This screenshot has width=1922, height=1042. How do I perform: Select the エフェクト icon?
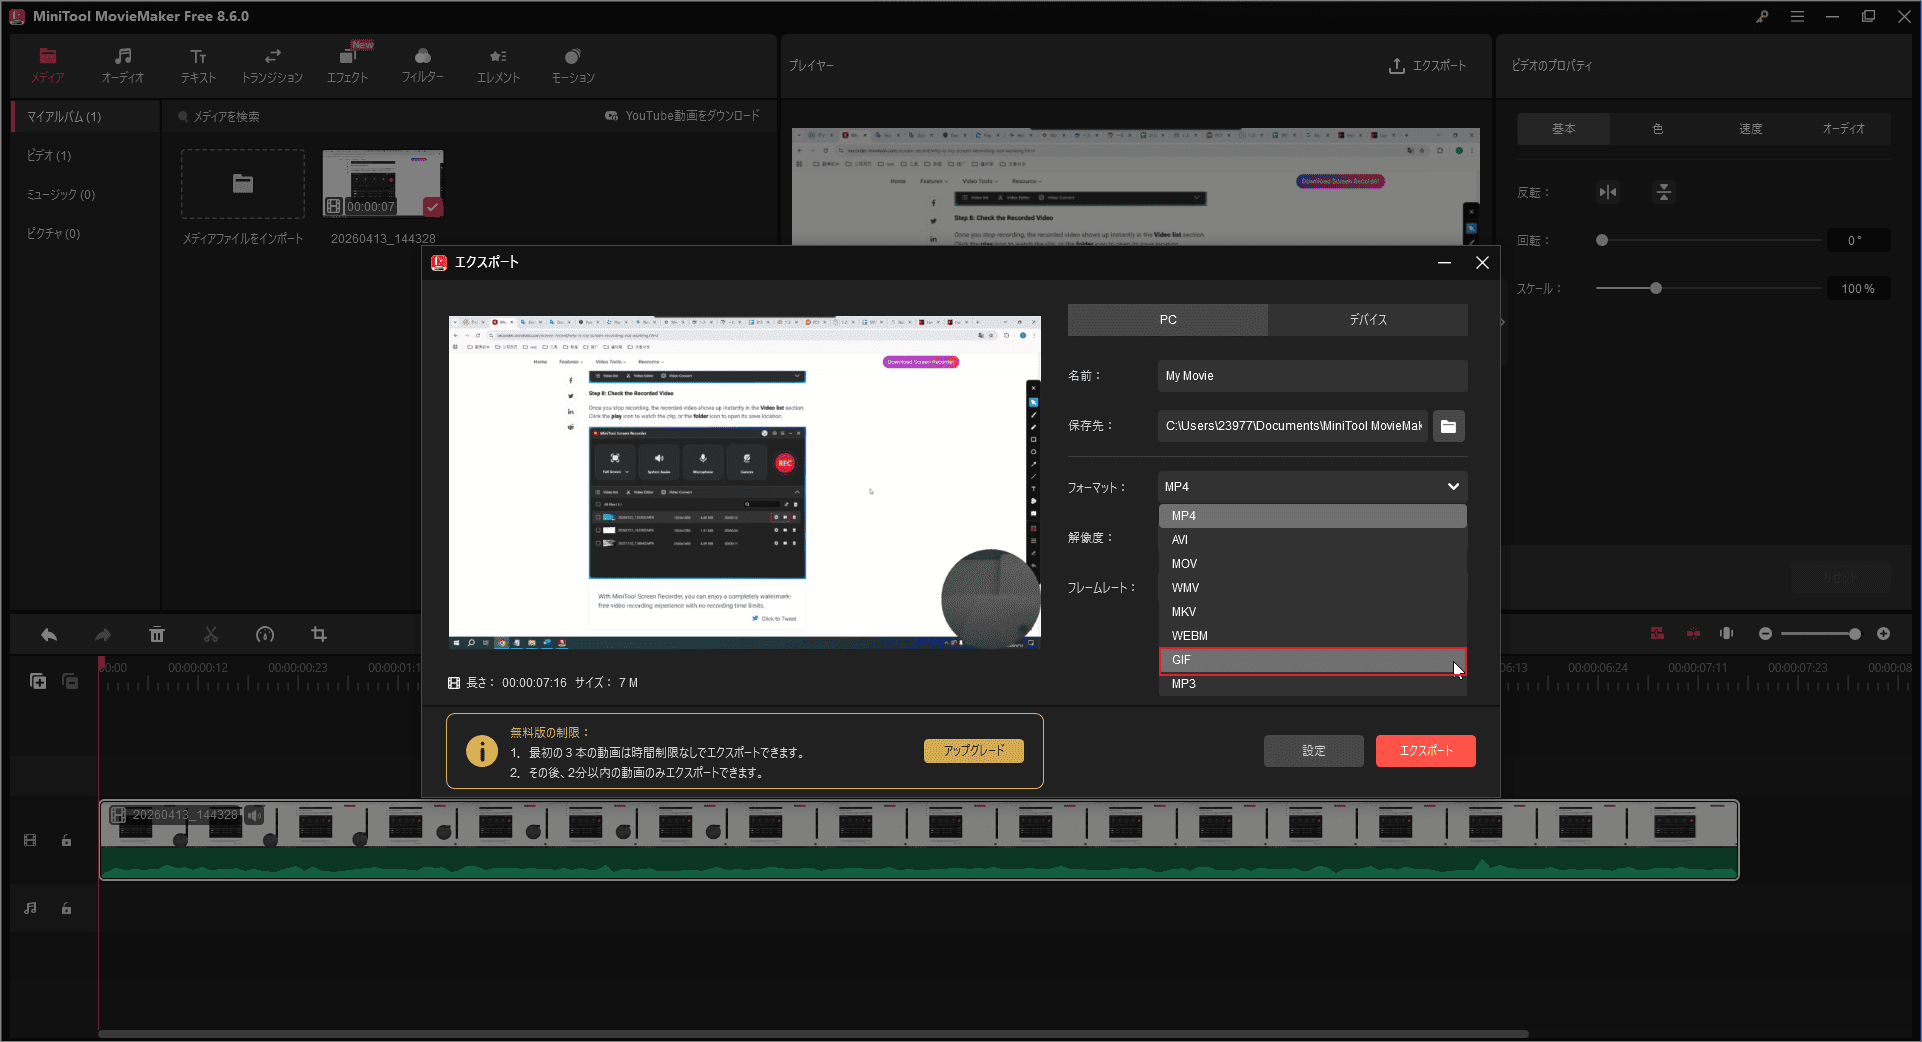347,64
